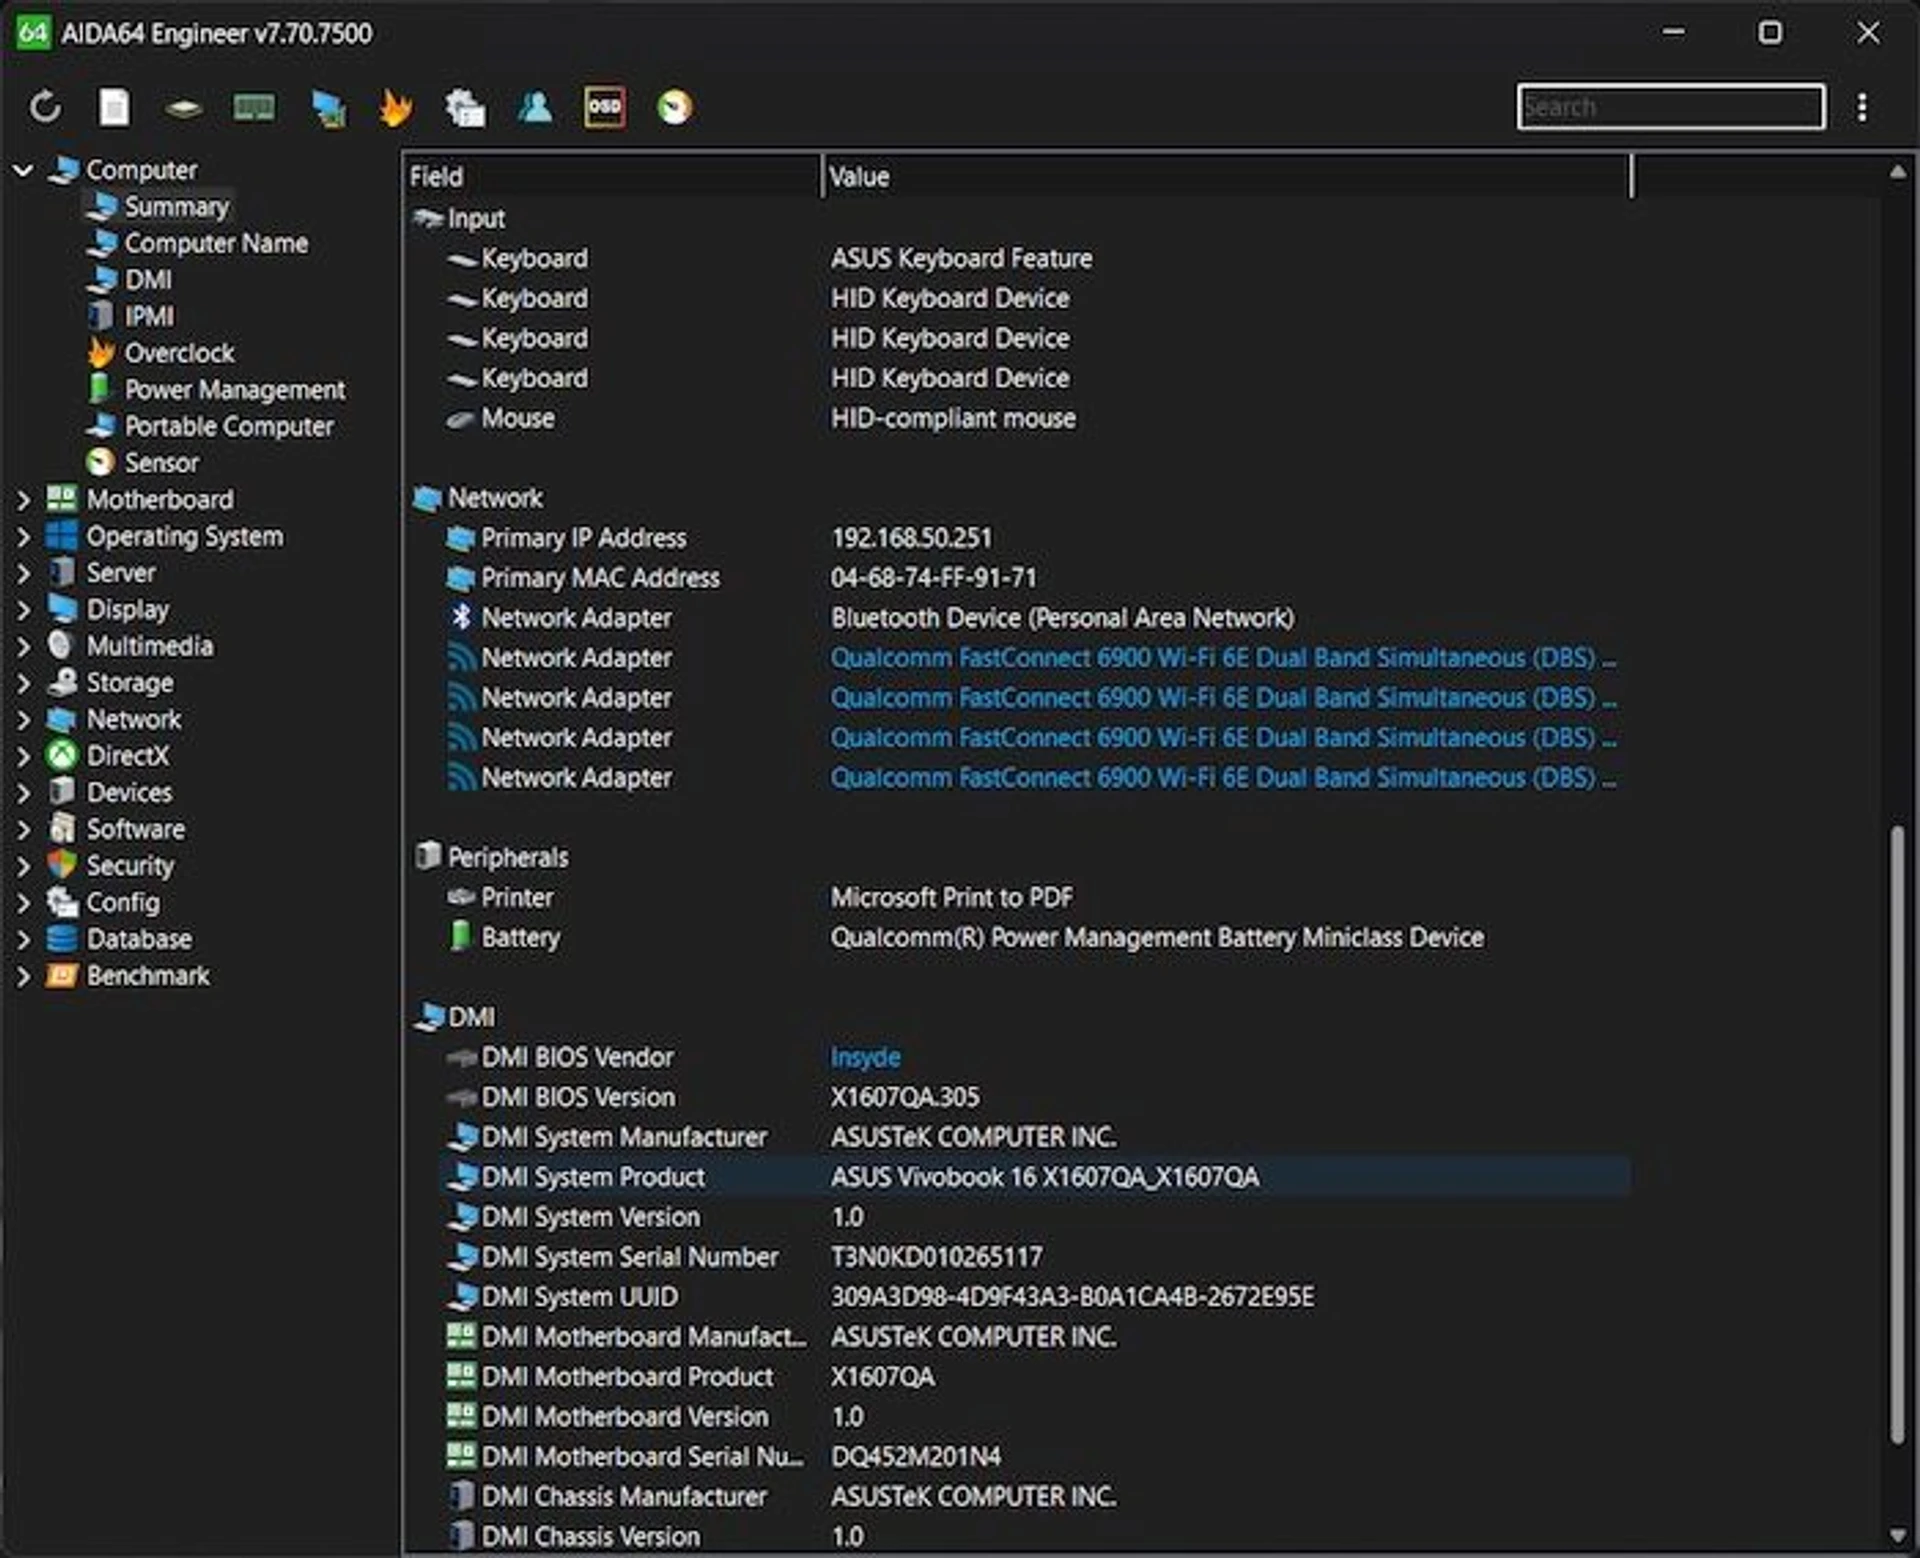Open the first Qualcomm FastConnect 6900 link
The image size is (1920, 1558).
pyautogui.click(x=1223, y=658)
